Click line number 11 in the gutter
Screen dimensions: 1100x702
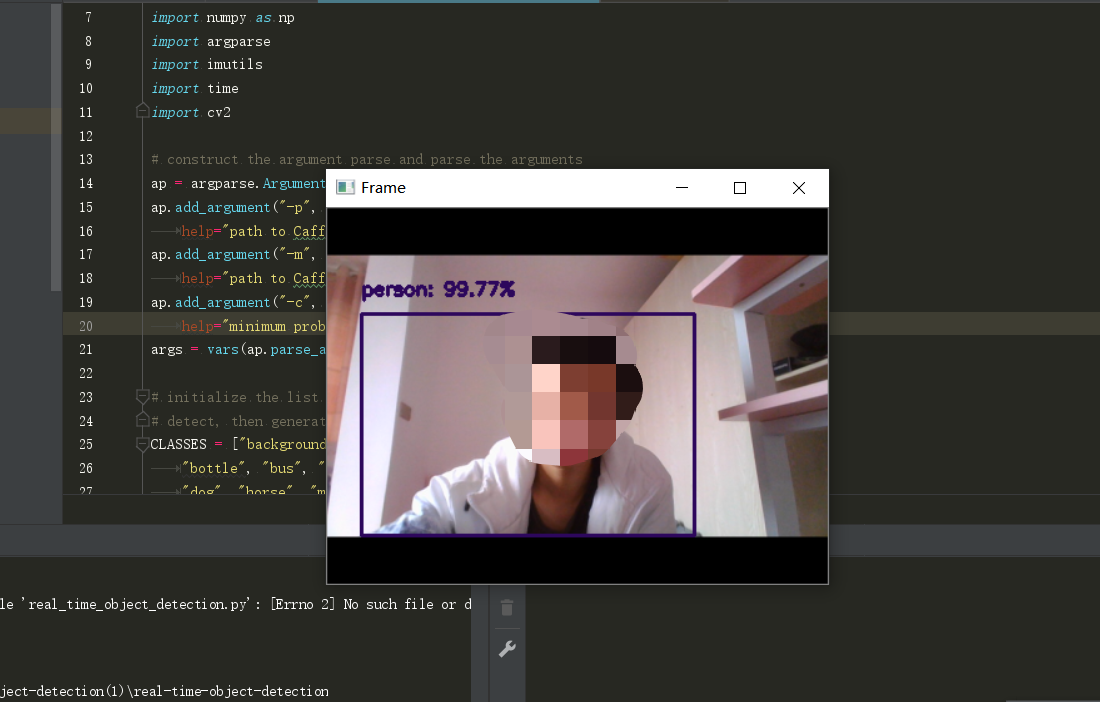[85, 112]
